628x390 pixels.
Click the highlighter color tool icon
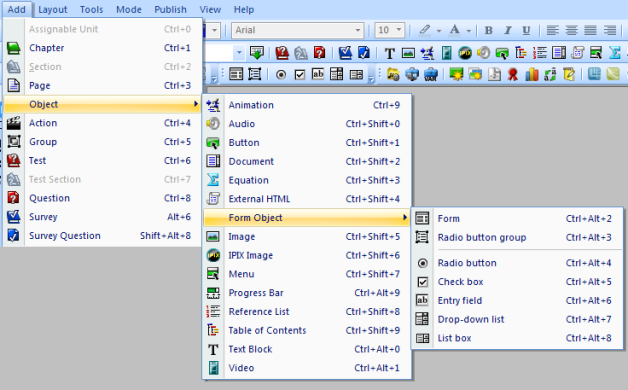point(425,30)
